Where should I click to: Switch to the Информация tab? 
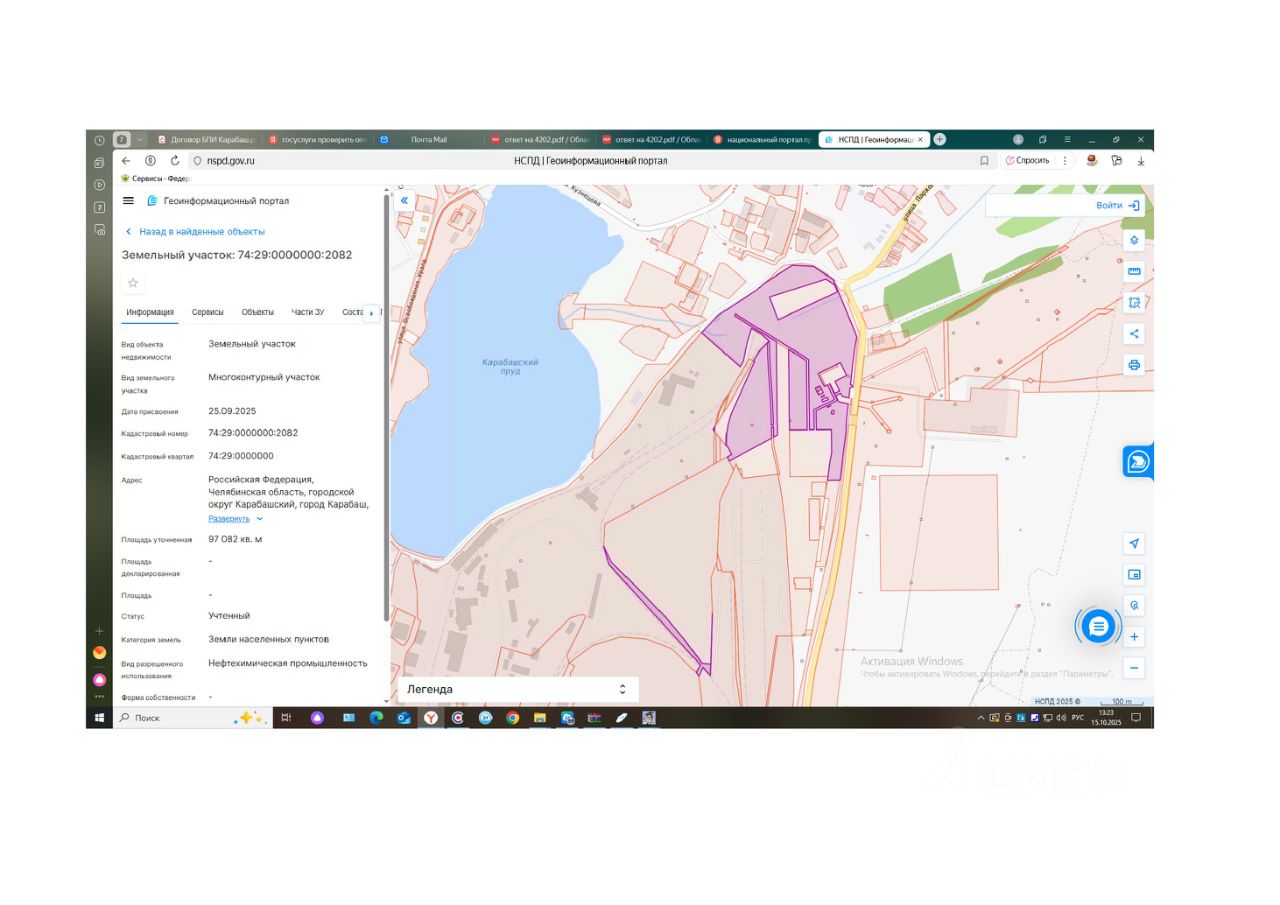150,312
